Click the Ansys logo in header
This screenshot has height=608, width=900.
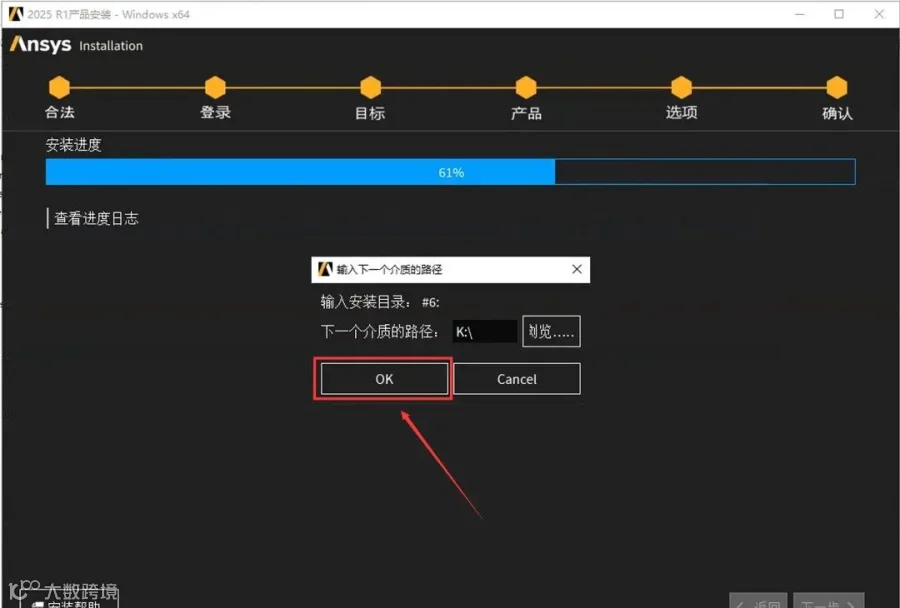[41, 44]
